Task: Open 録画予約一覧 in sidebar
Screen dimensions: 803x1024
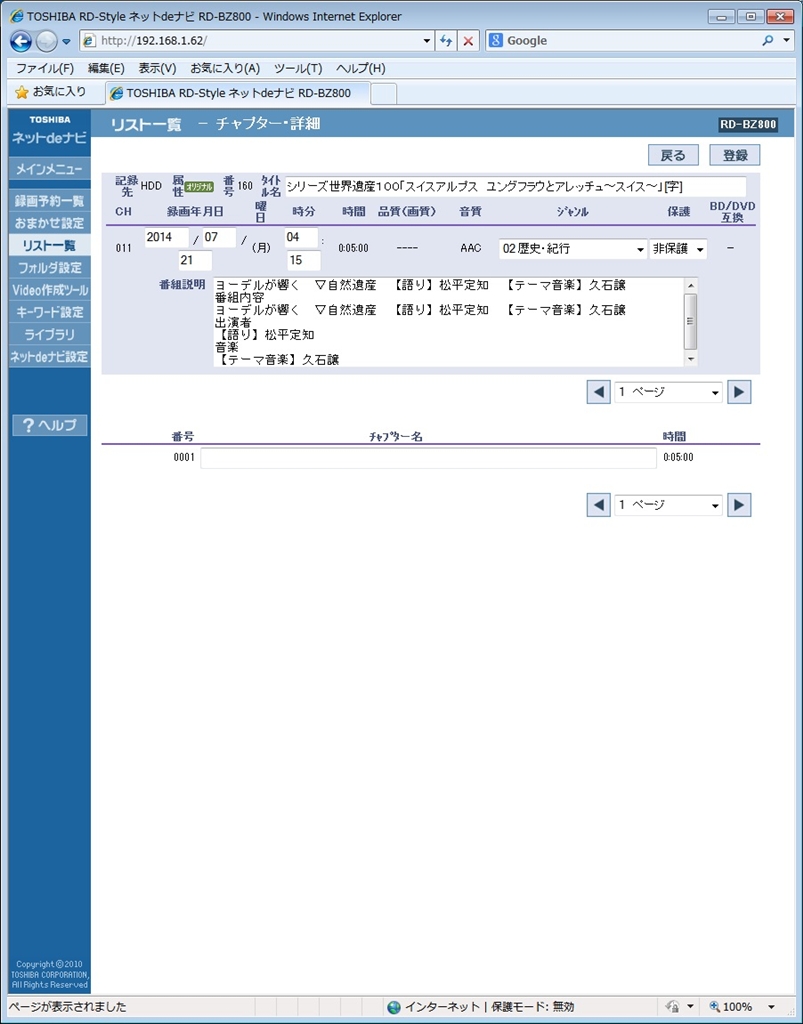Action: [50, 200]
